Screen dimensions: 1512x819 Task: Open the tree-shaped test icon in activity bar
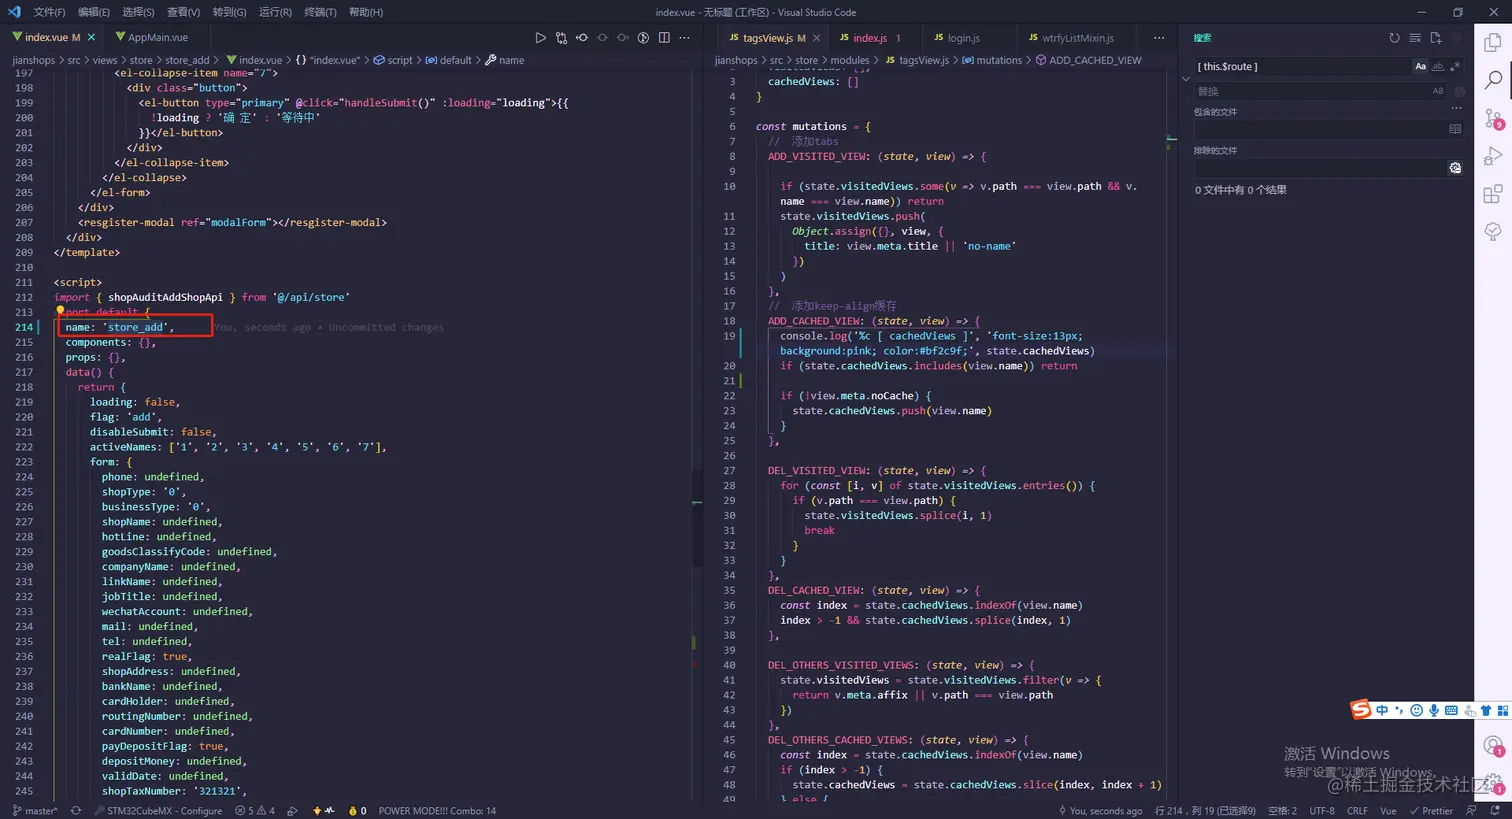point(1493,232)
